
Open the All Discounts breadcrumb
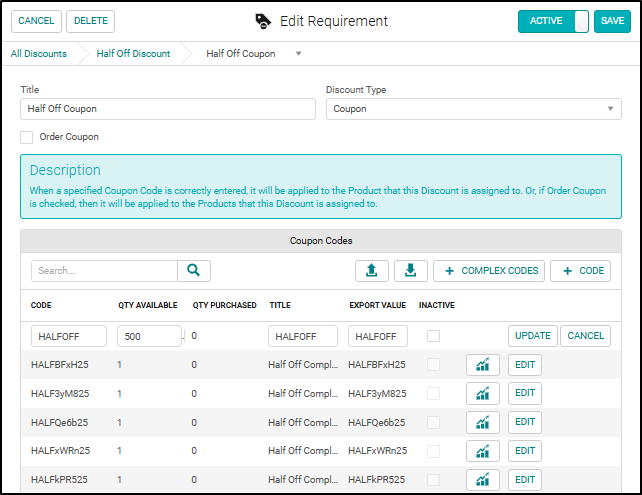39,54
